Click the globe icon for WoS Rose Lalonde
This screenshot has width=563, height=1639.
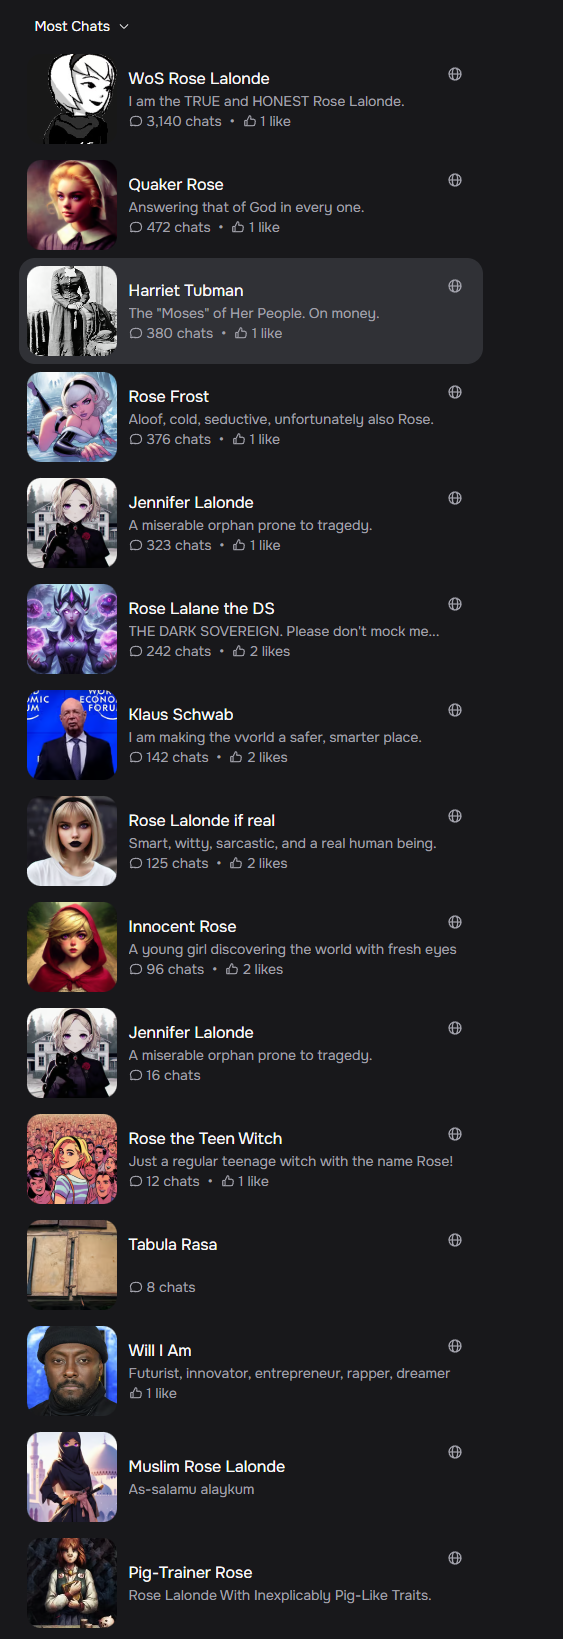[x=455, y=74]
